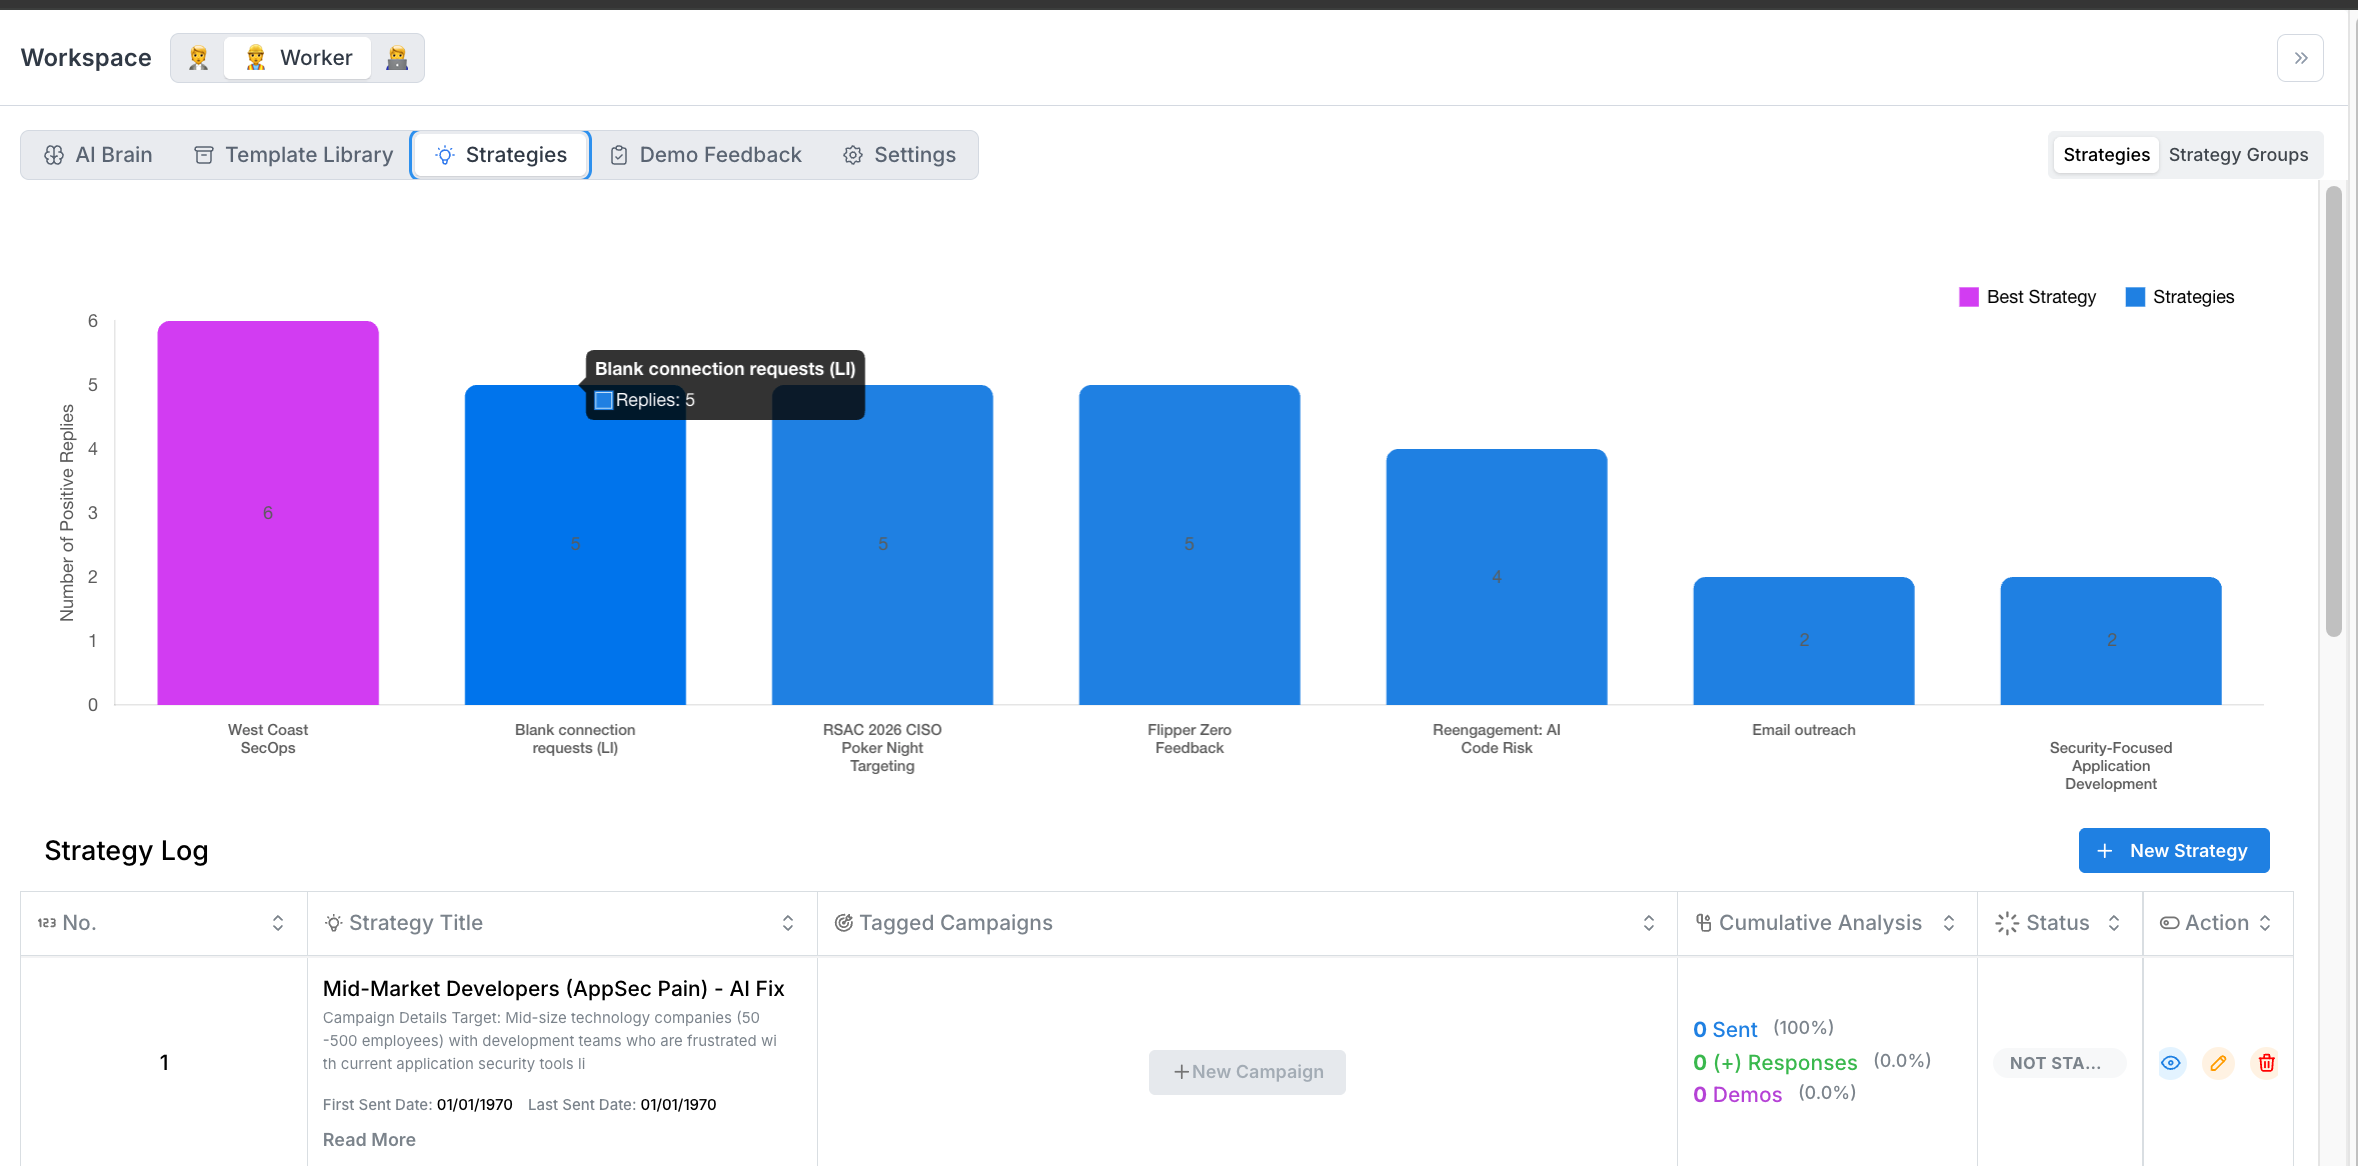Viewport: 2358px width, 1166px height.
Task: Open the Demo Feedback tab
Action: [x=705, y=155]
